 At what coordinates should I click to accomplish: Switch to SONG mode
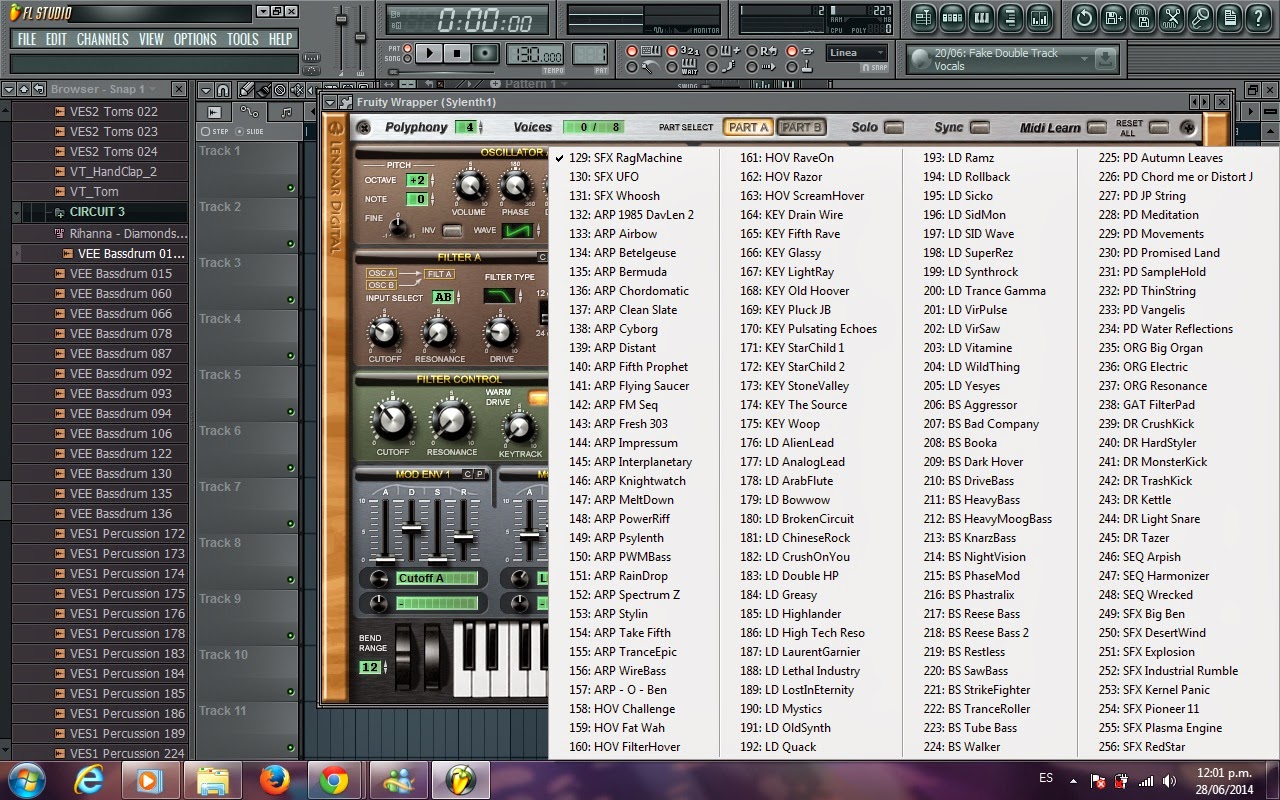[407, 58]
